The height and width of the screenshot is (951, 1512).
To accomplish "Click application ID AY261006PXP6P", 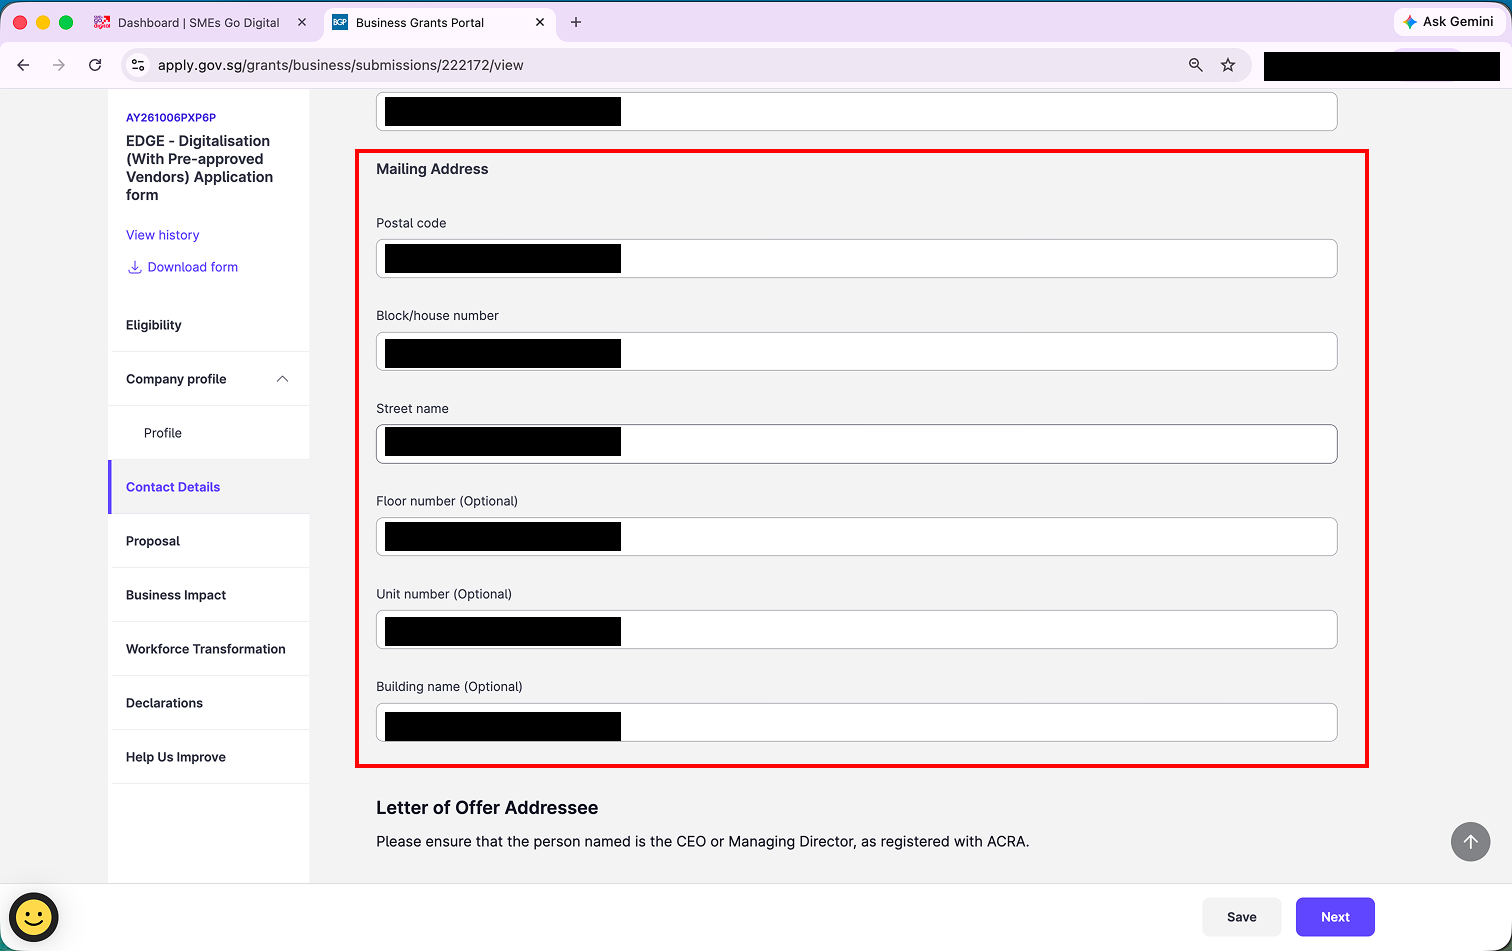I will point(171,118).
